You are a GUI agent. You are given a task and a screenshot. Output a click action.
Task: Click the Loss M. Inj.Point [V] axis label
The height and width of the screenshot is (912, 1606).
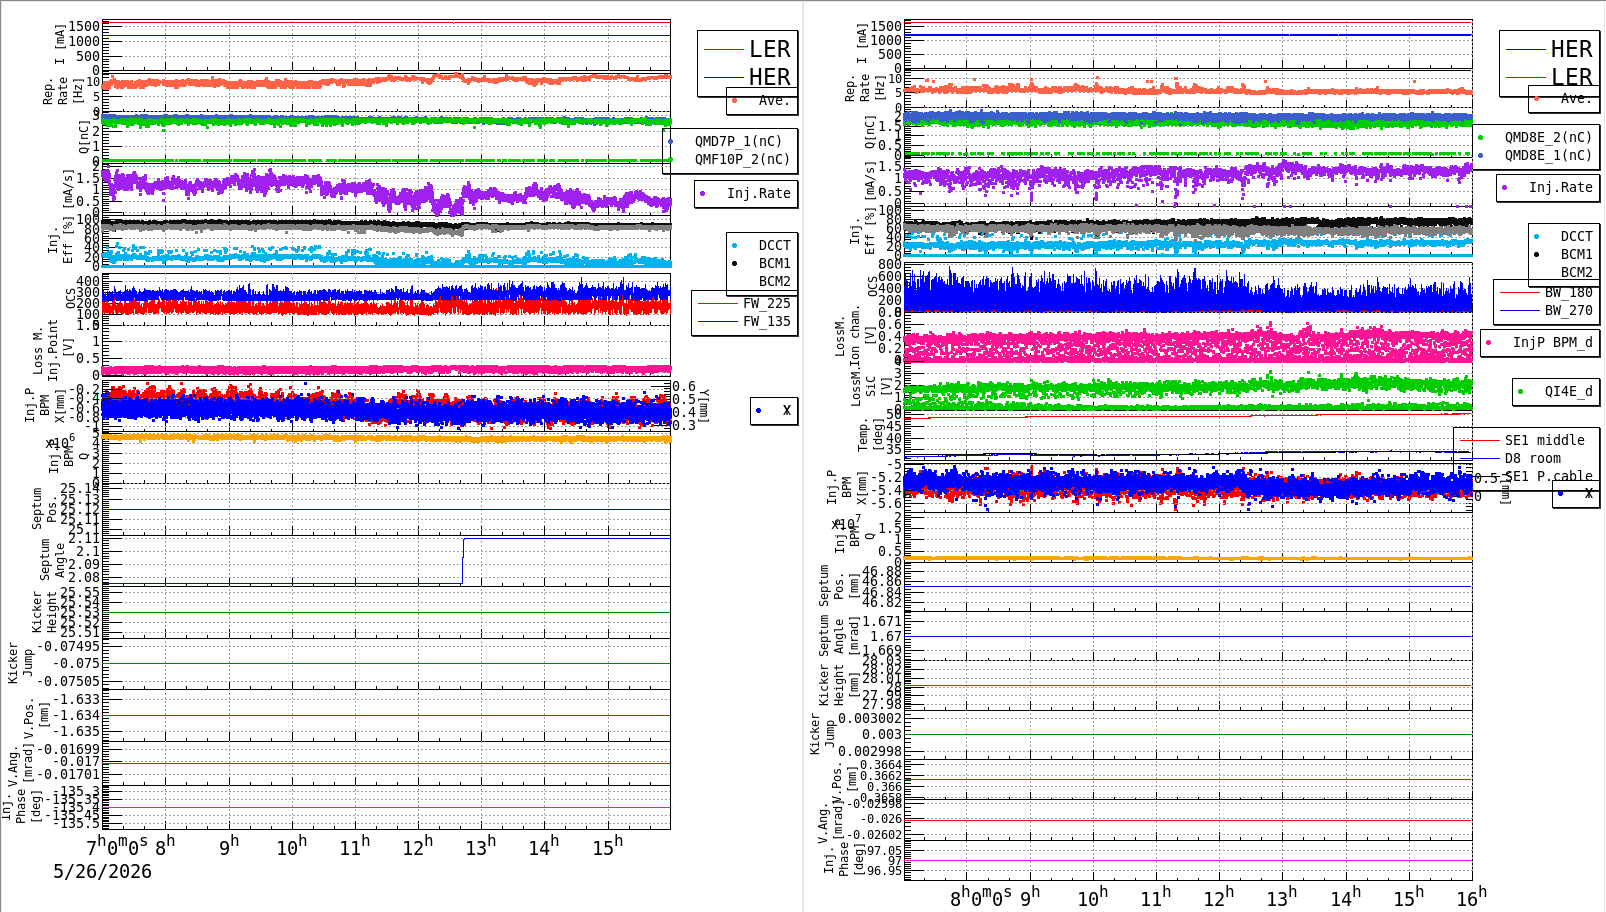click(x=53, y=348)
